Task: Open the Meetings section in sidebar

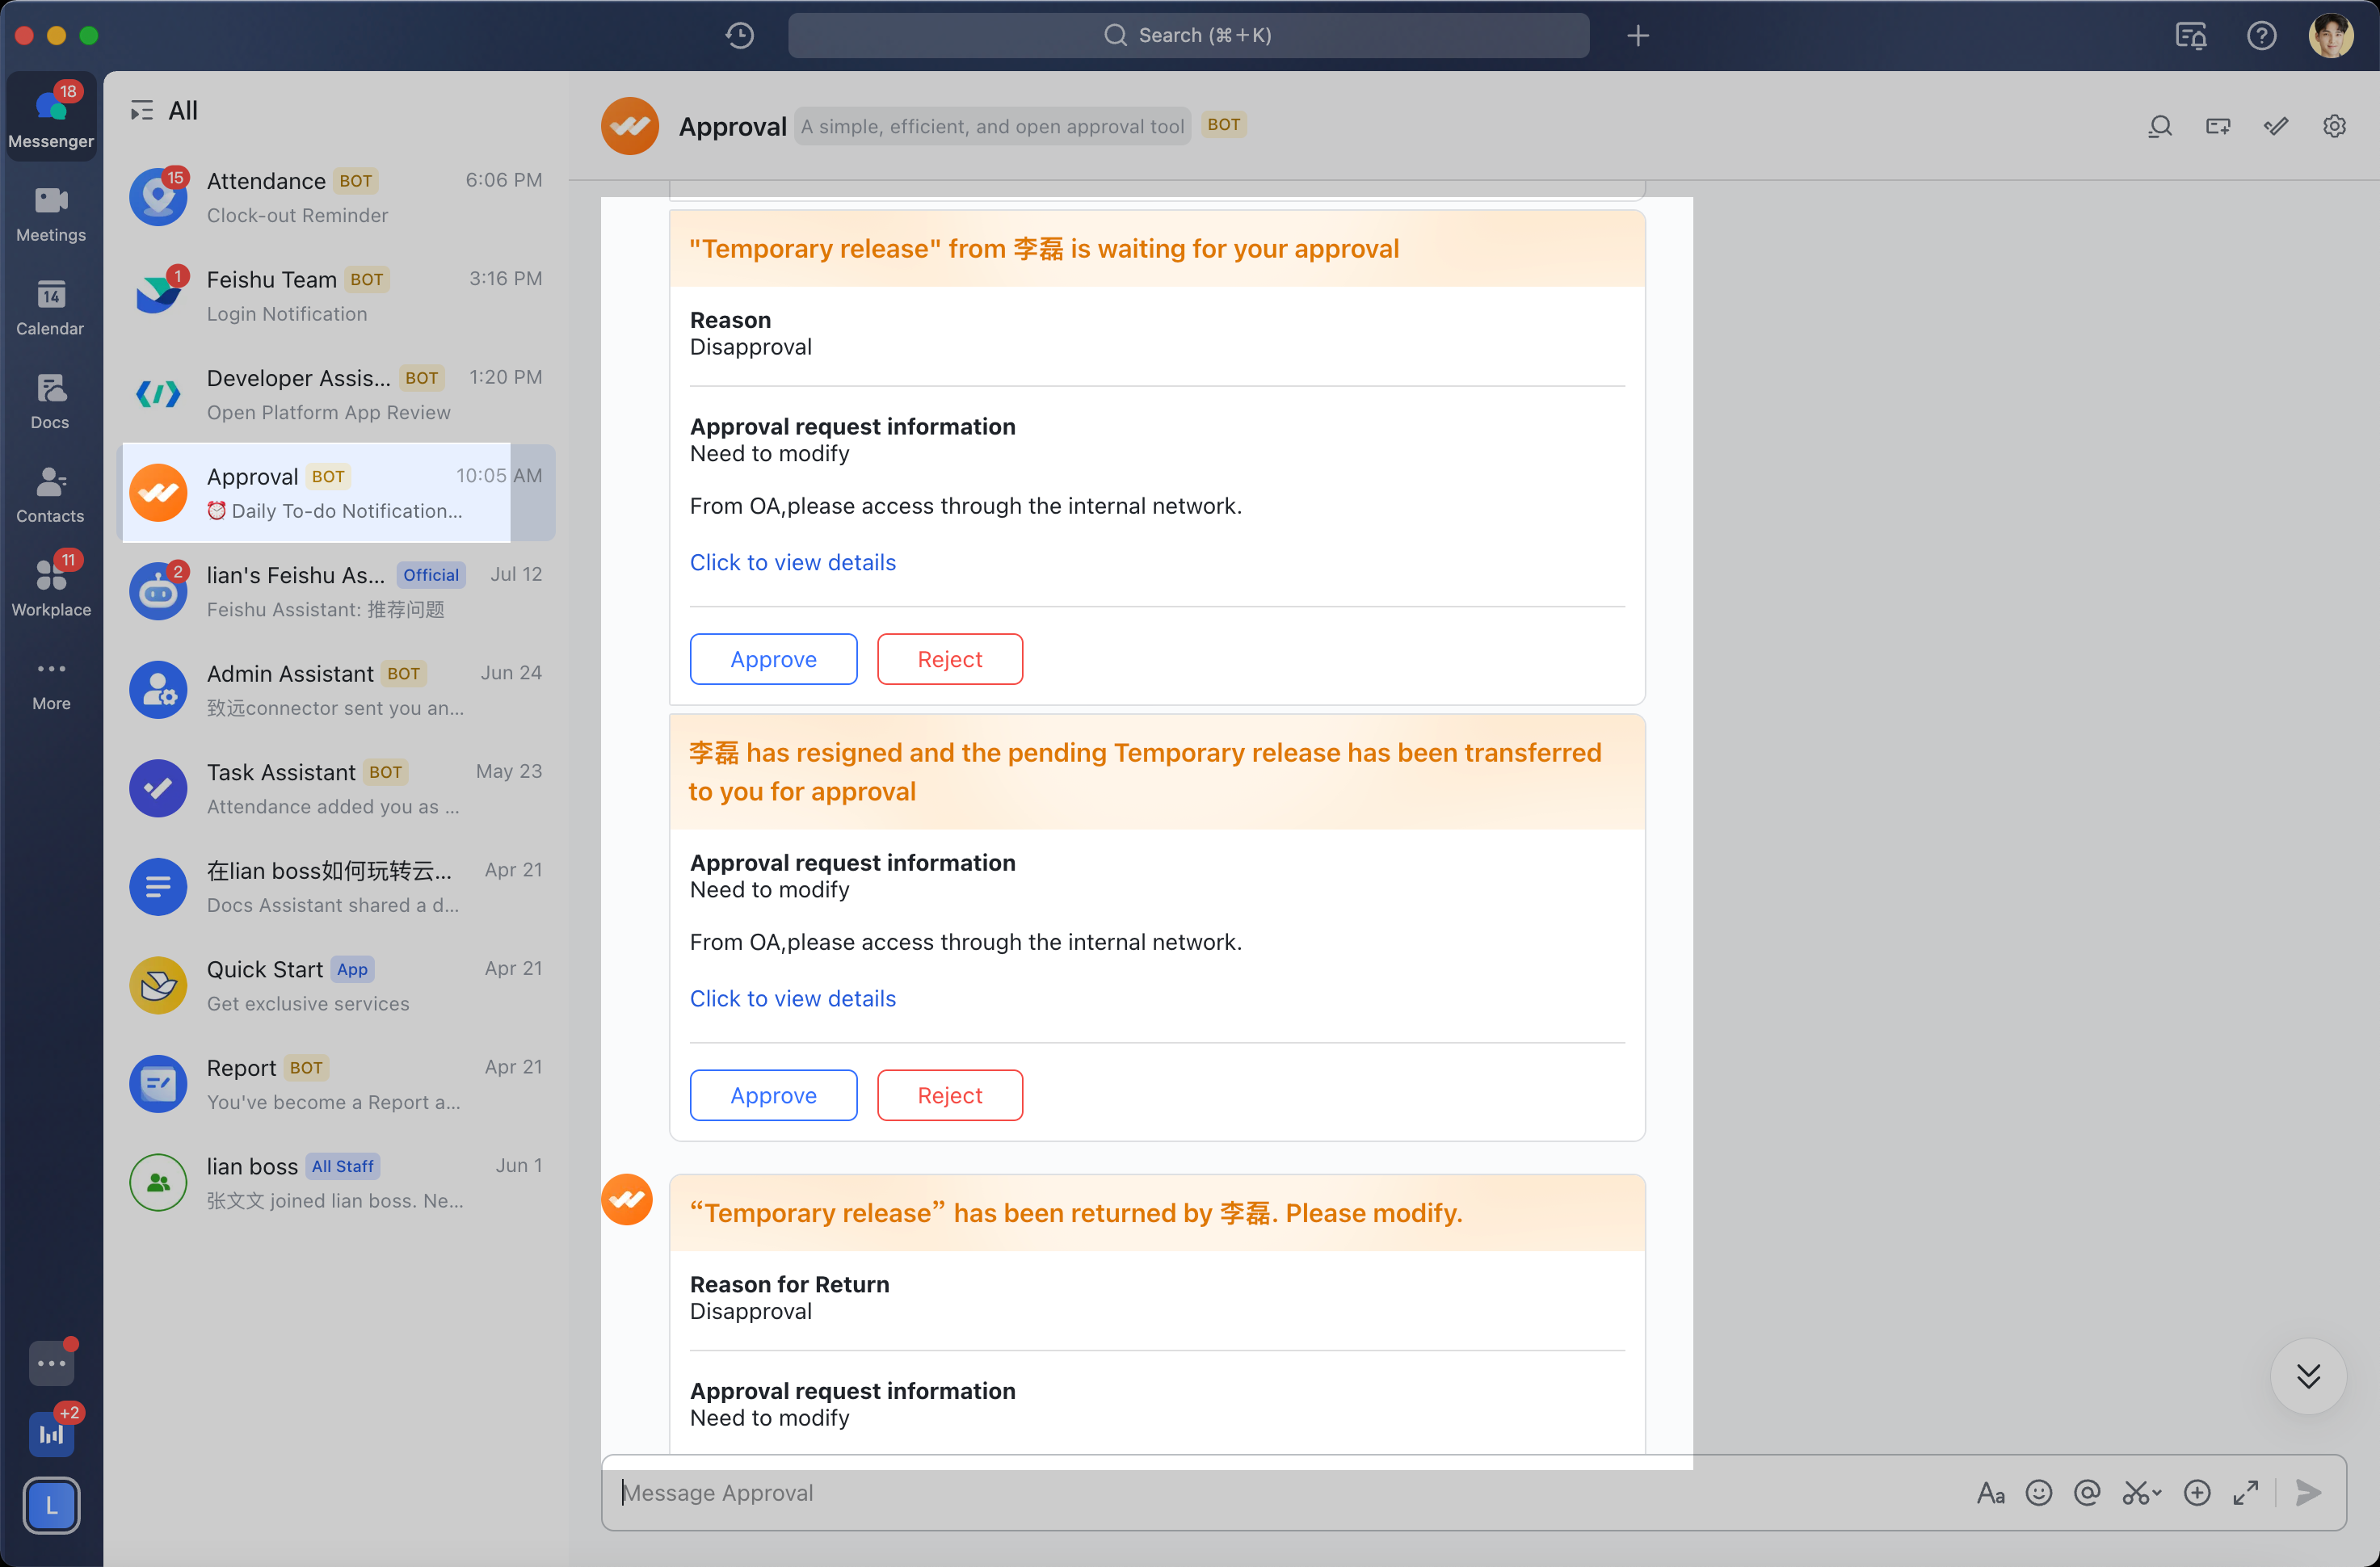Action: [51, 213]
